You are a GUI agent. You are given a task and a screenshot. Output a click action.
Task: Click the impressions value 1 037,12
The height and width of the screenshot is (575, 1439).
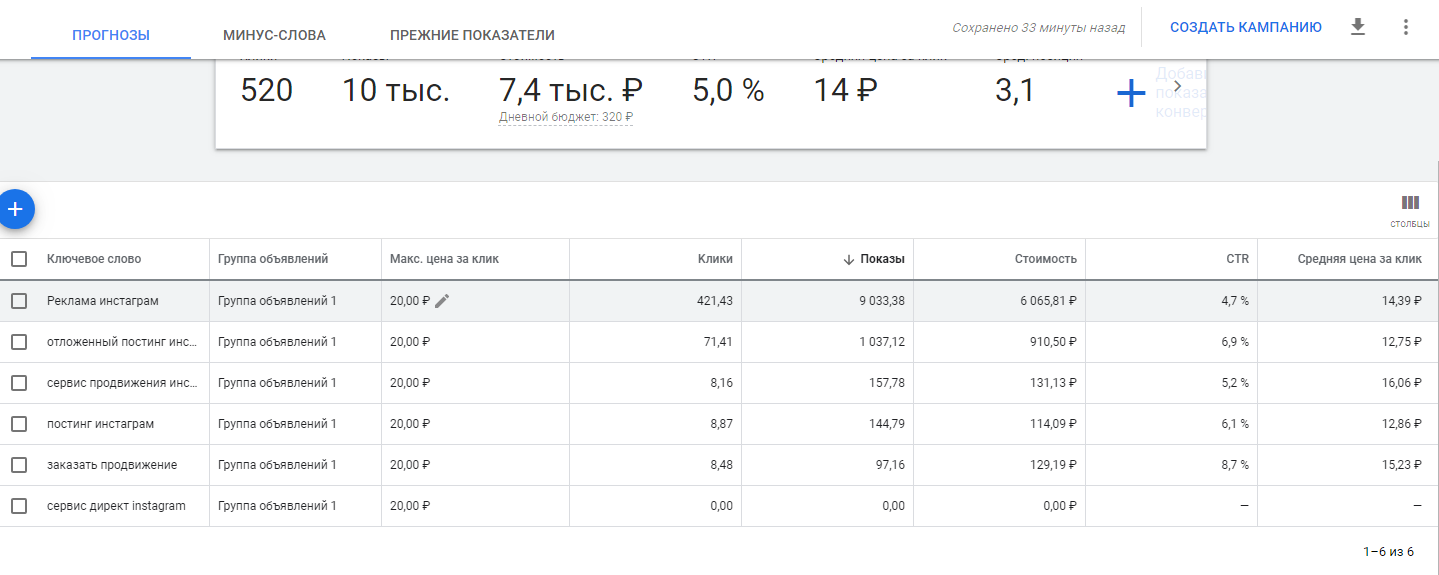pos(882,342)
